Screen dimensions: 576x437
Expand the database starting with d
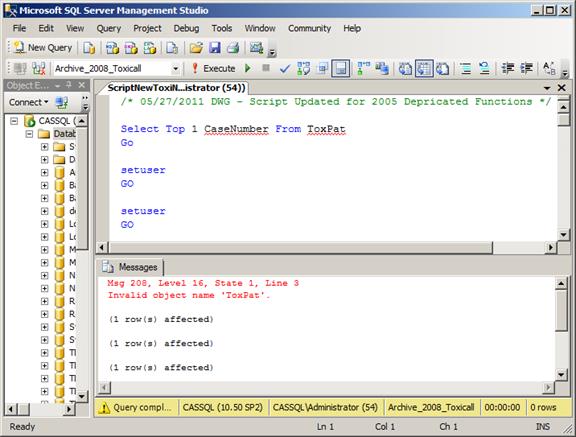pyautogui.click(x=44, y=211)
